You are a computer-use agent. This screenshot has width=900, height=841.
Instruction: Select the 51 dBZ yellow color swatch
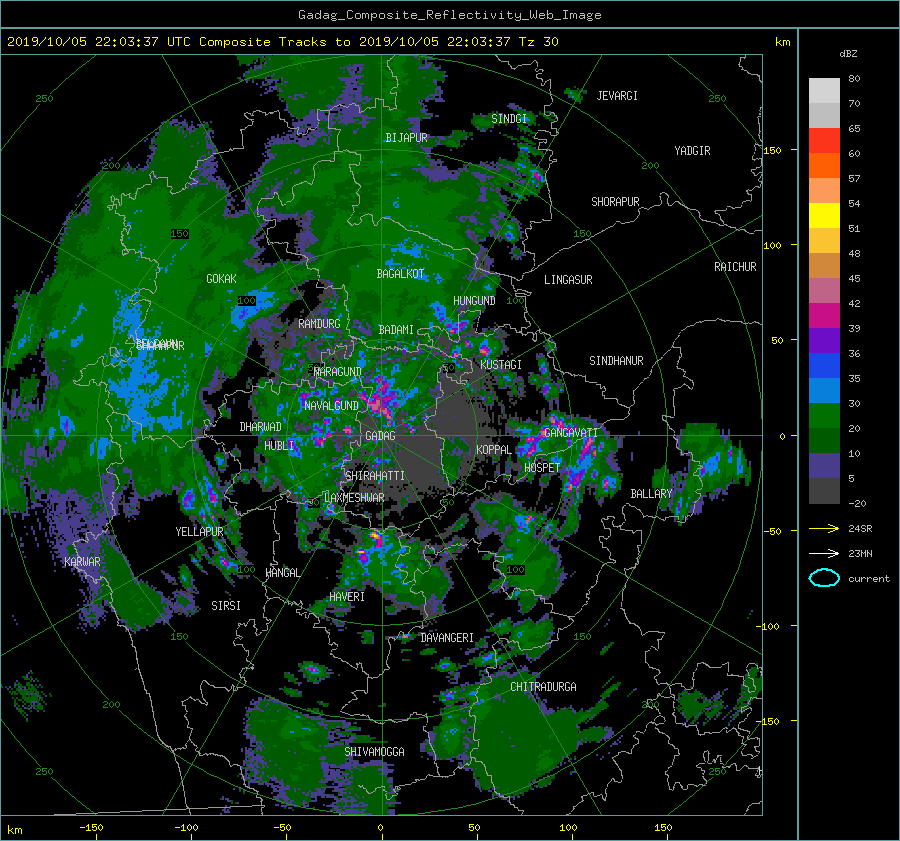coord(824,215)
